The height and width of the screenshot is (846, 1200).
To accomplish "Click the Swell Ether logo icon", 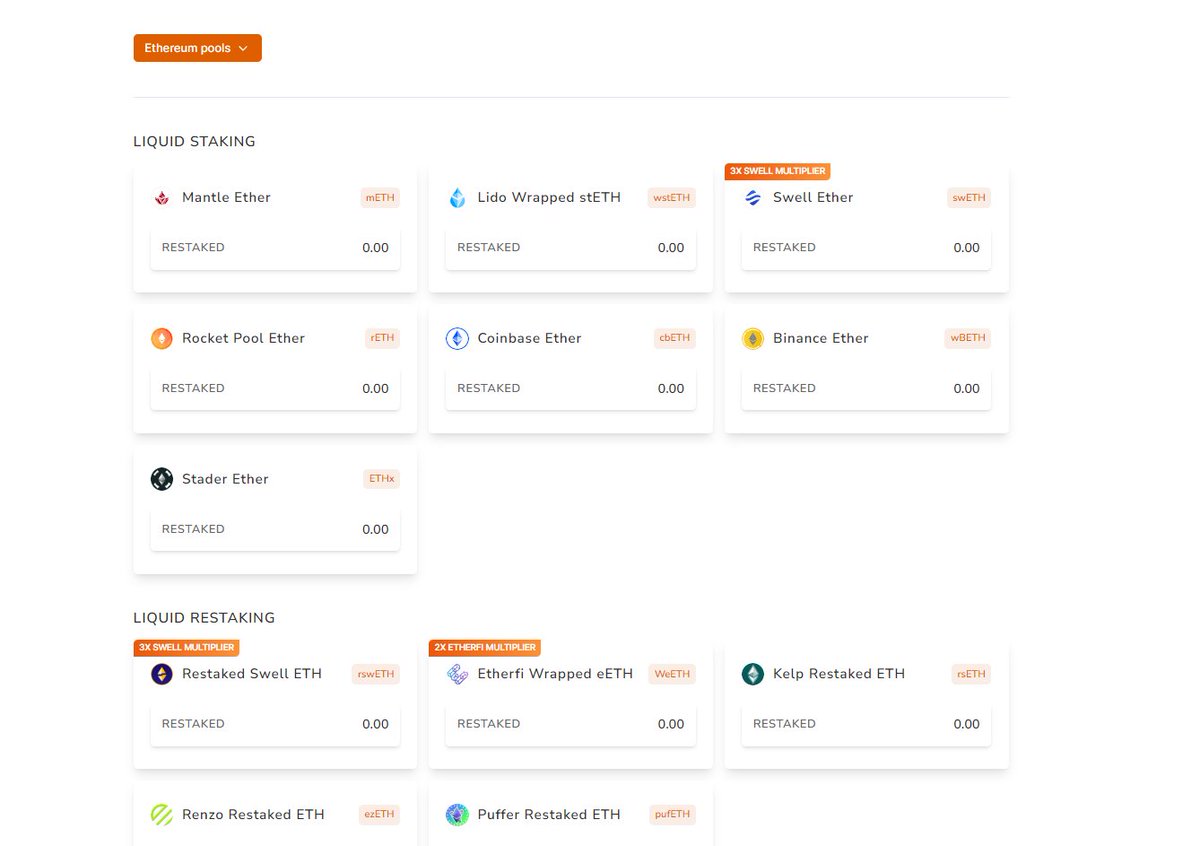I will [753, 198].
